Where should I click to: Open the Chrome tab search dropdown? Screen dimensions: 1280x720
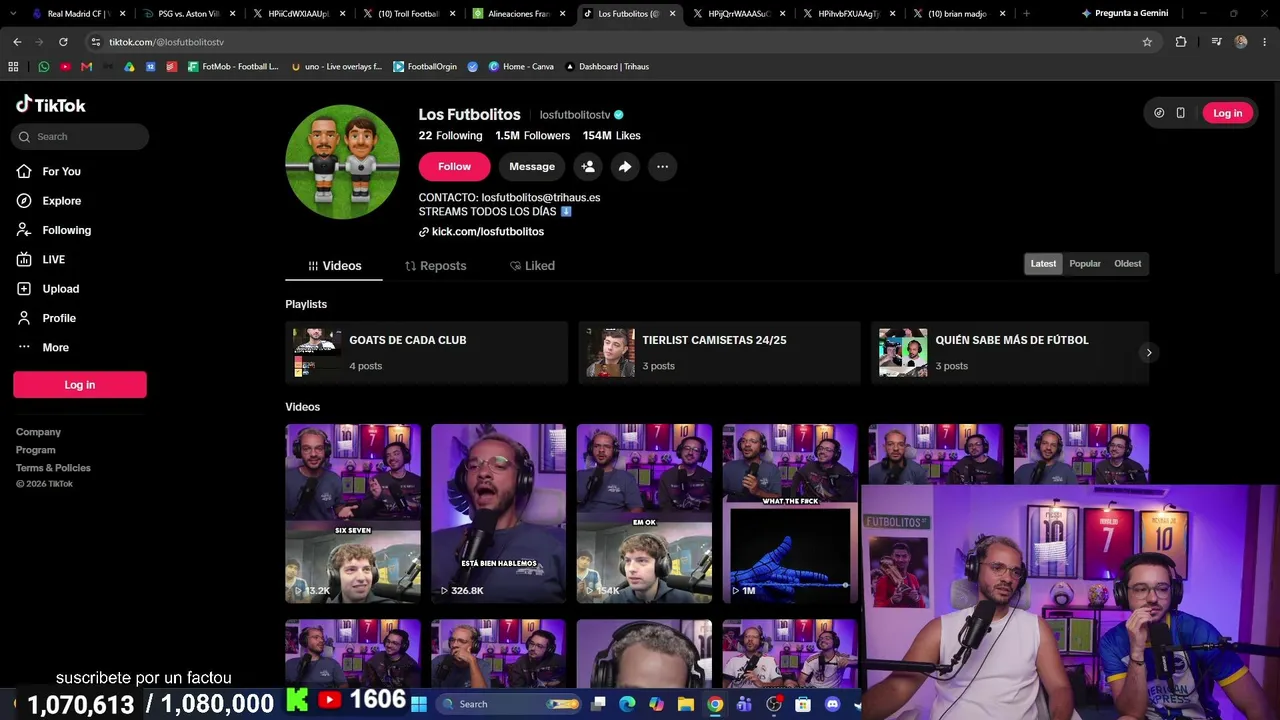[x=13, y=14]
